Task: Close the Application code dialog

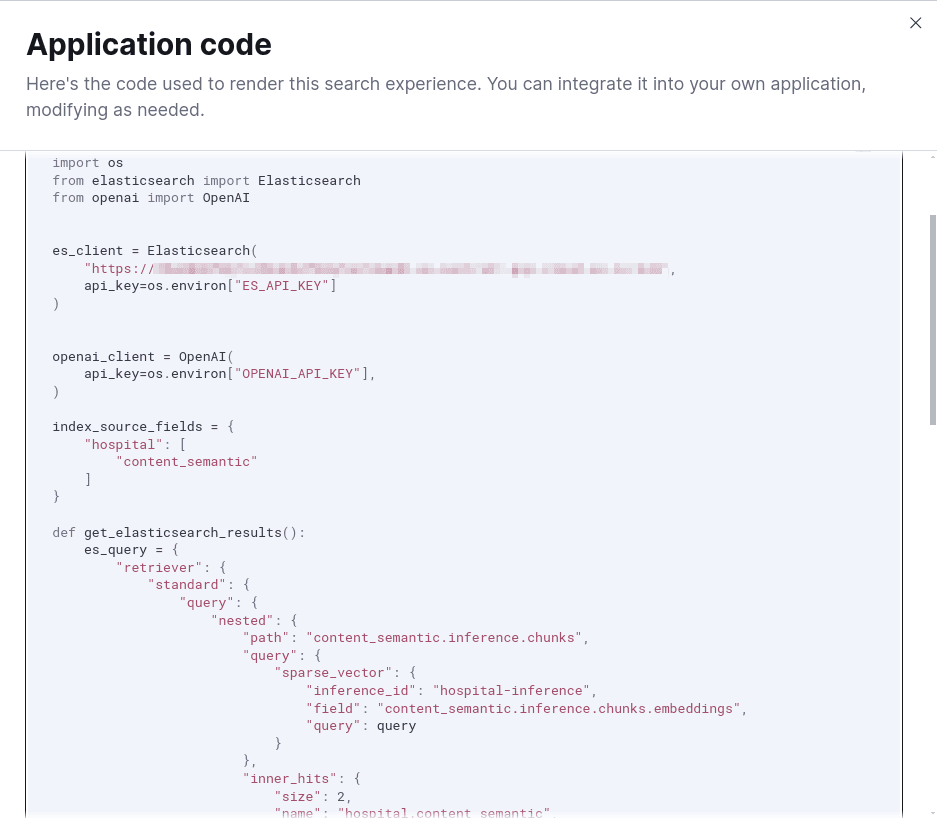Action: 915,23
